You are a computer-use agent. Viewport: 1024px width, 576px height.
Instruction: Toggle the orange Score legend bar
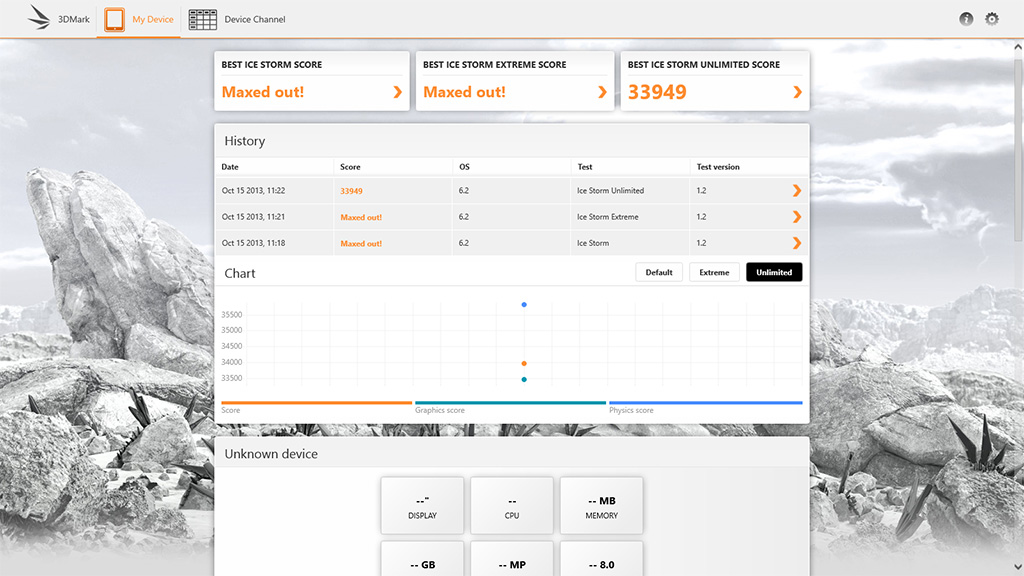(316, 403)
